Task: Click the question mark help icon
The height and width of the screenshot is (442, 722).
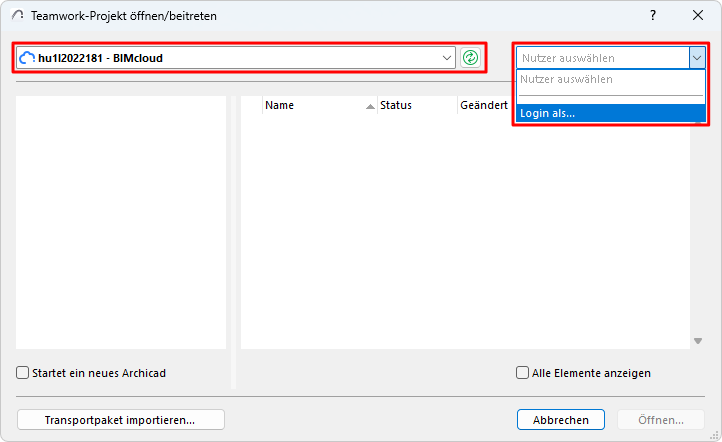Action: pos(653,16)
